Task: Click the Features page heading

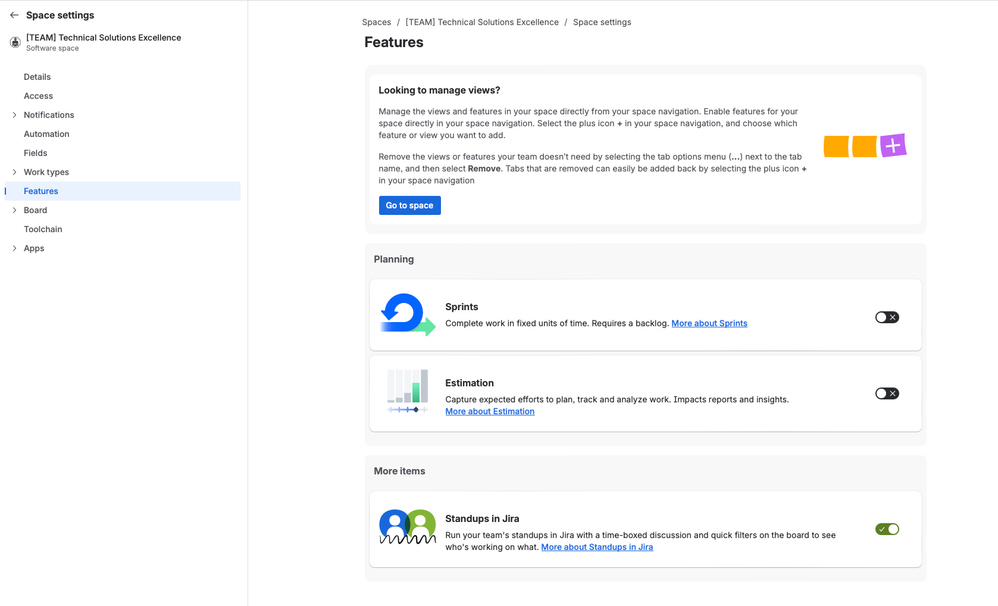Action: [394, 43]
